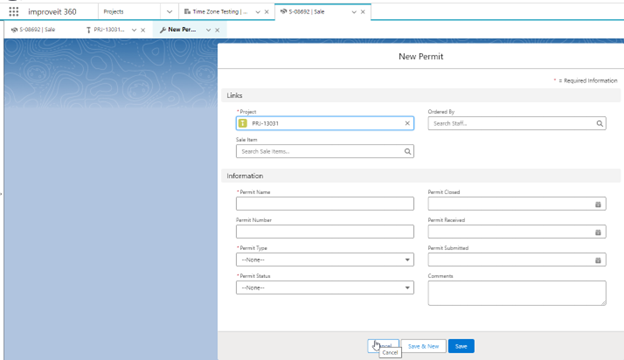Open the Permit Submitted calendar picker
Viewport: 624px width, 360px height.
[x=598, y=261]
